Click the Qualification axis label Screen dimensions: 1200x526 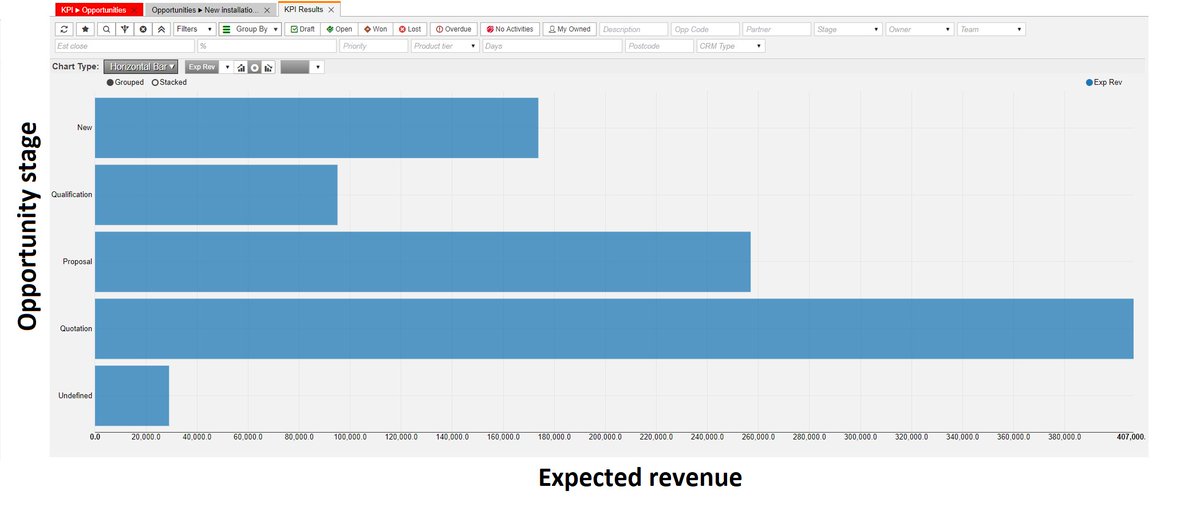(x=72, y=194)
